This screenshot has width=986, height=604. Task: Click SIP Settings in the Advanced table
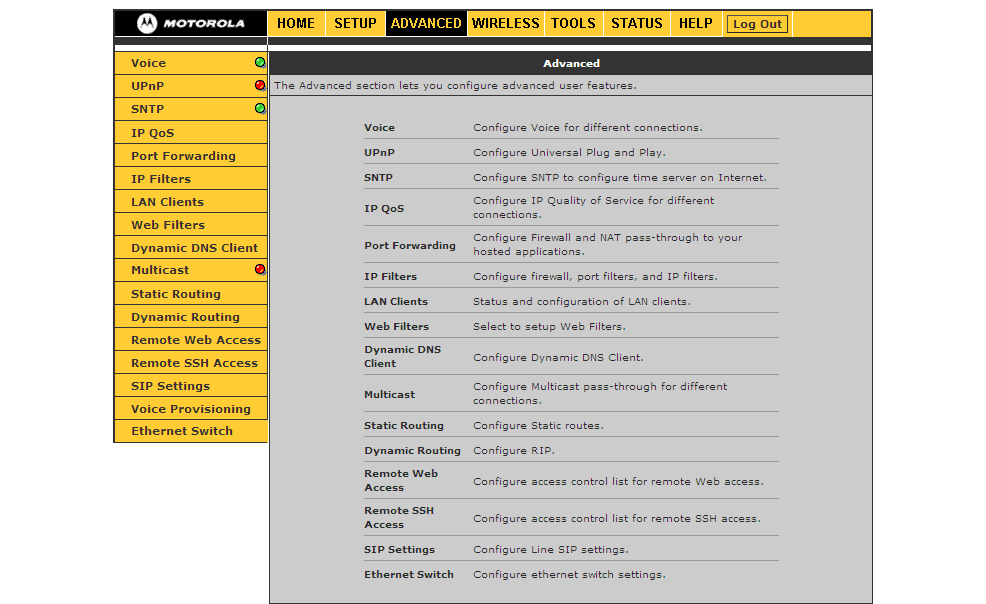(x=399, y=549)
